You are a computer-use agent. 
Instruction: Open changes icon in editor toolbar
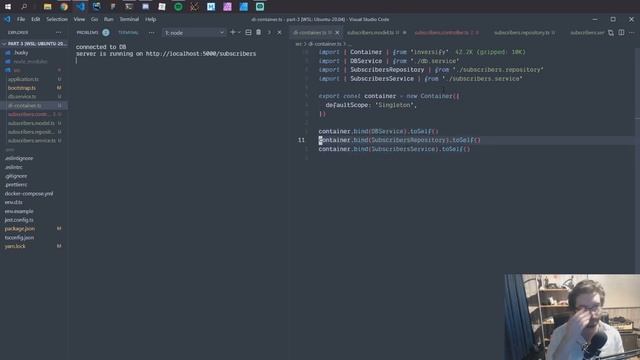pos(611,33)
